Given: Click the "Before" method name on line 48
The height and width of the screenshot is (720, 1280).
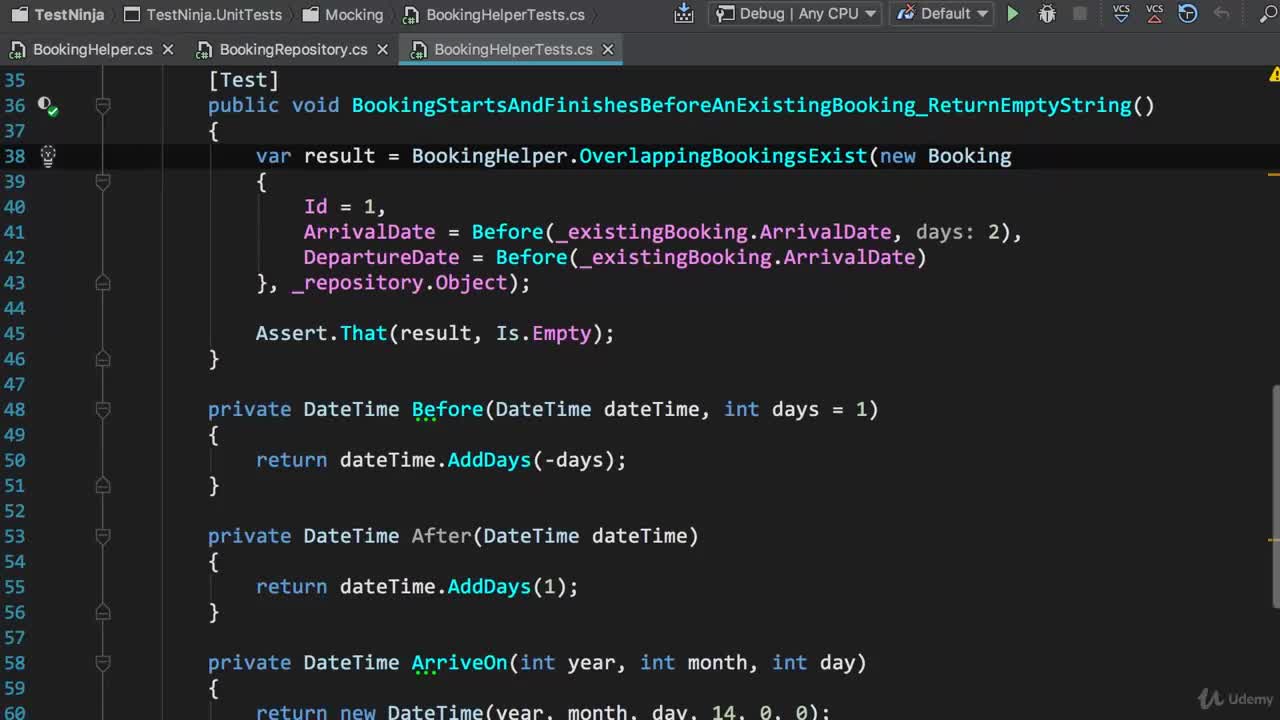Looking at the screenshot, I should point(447,409).
